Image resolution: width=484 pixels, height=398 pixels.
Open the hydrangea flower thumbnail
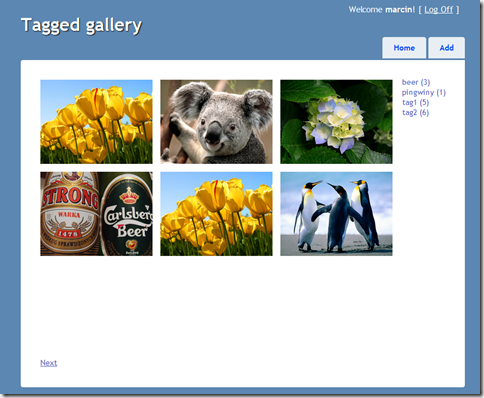click(x=336, y=122)
